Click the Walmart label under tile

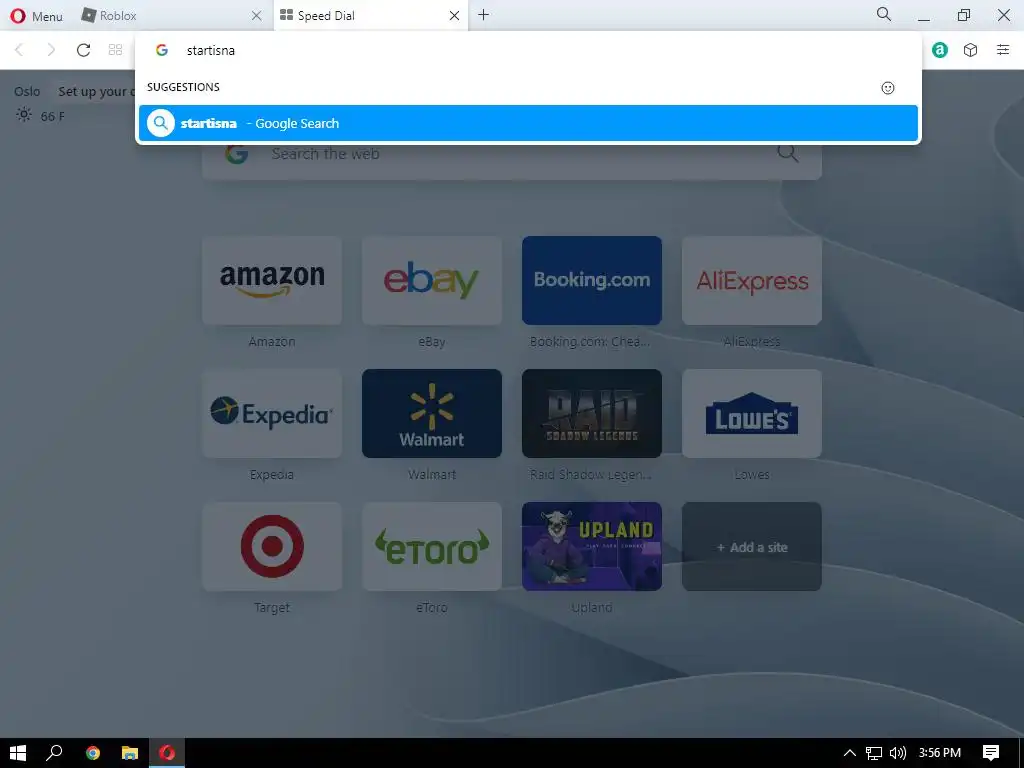pos(432,475)
